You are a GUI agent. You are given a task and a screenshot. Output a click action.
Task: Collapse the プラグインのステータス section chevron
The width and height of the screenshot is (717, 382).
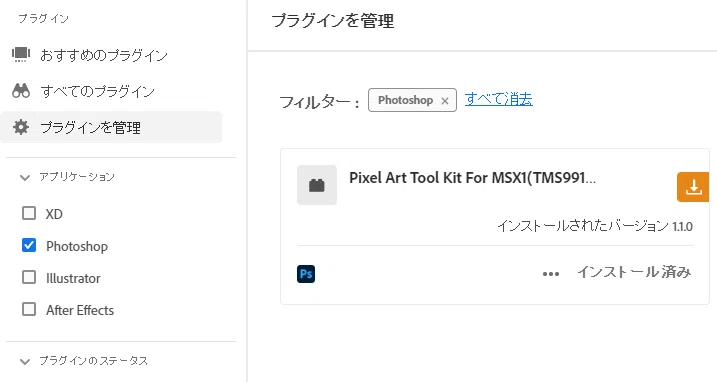[25, 361]
